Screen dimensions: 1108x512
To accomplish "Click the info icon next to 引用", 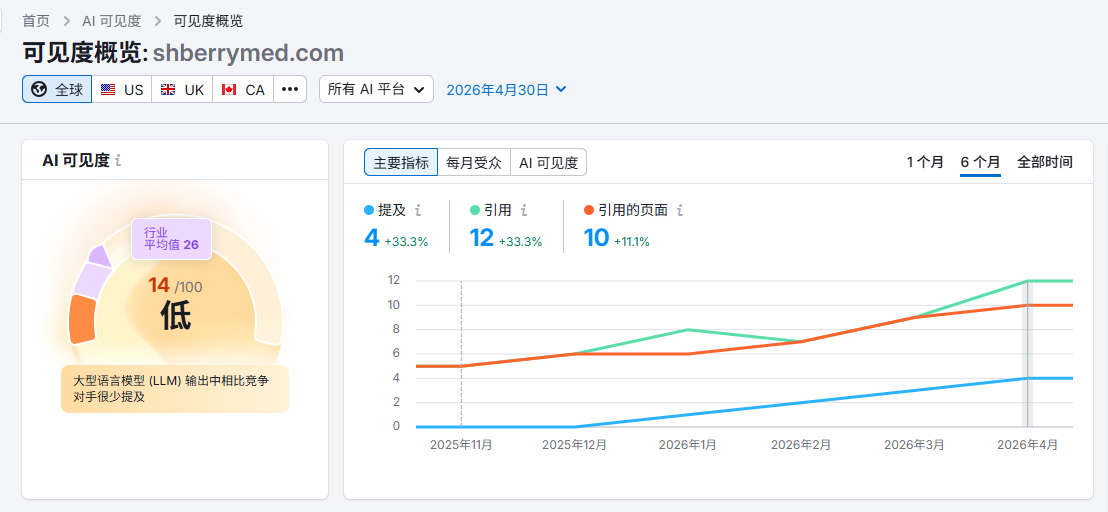I will click(x=524, y=210).
